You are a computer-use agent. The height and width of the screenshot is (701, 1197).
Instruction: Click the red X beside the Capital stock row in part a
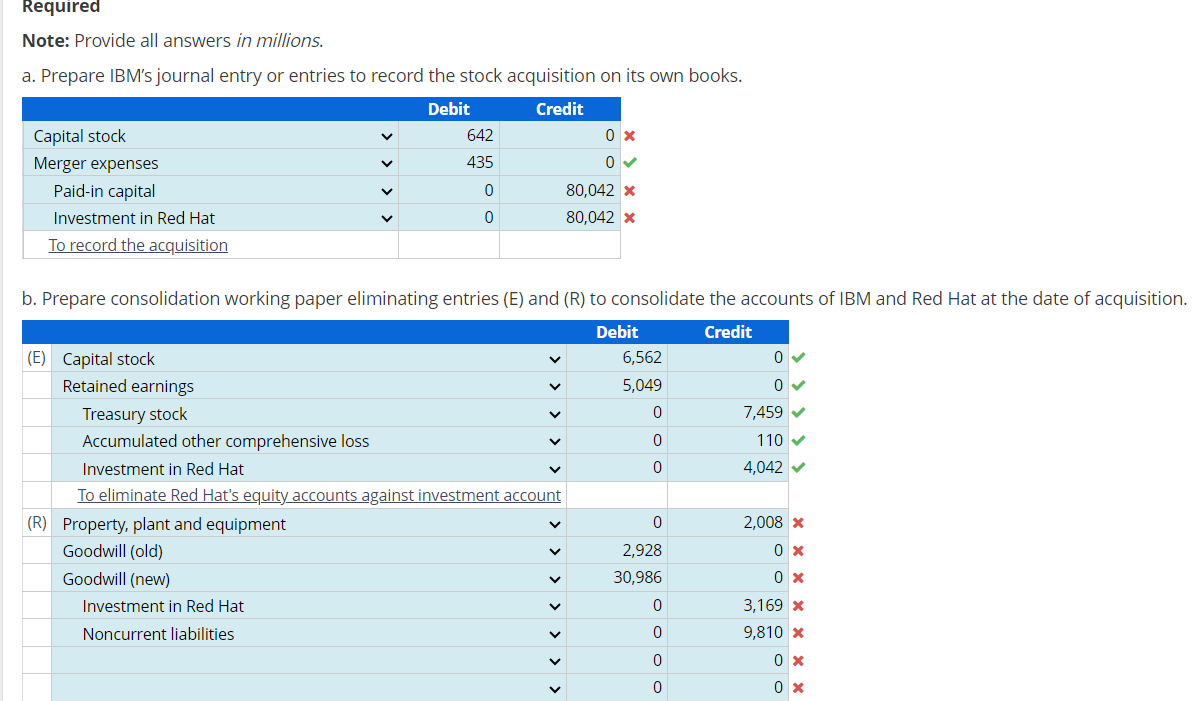pyautogui.click(x=630, y=136)
